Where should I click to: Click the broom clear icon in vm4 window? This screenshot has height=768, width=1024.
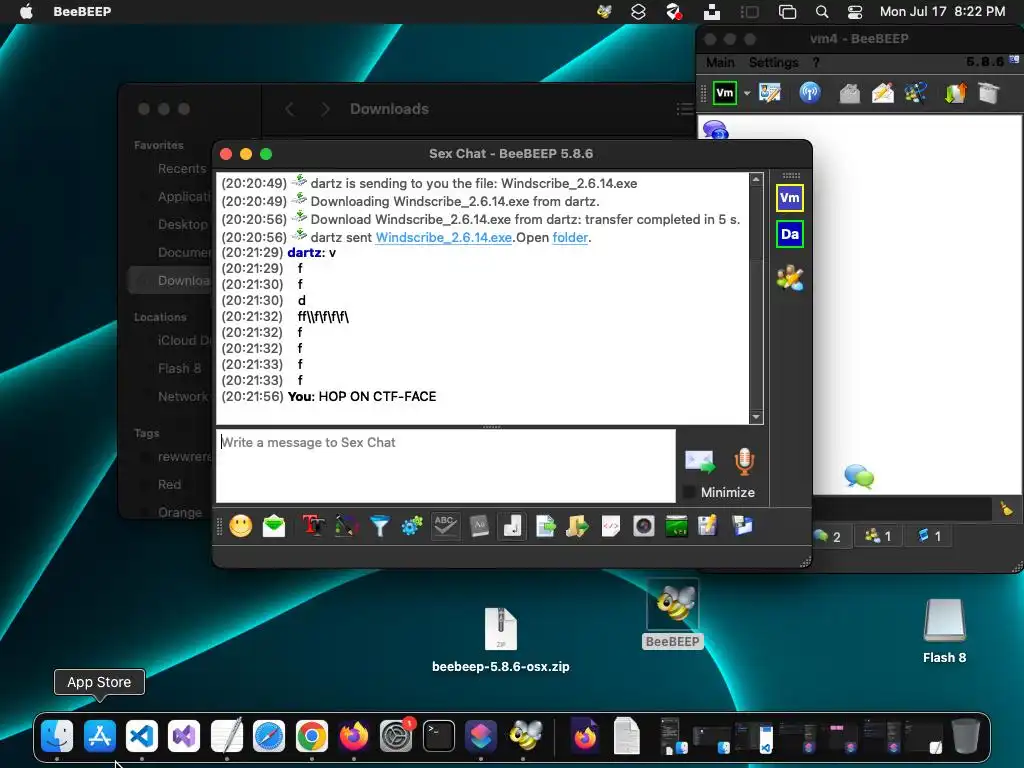coord(1006,508)
